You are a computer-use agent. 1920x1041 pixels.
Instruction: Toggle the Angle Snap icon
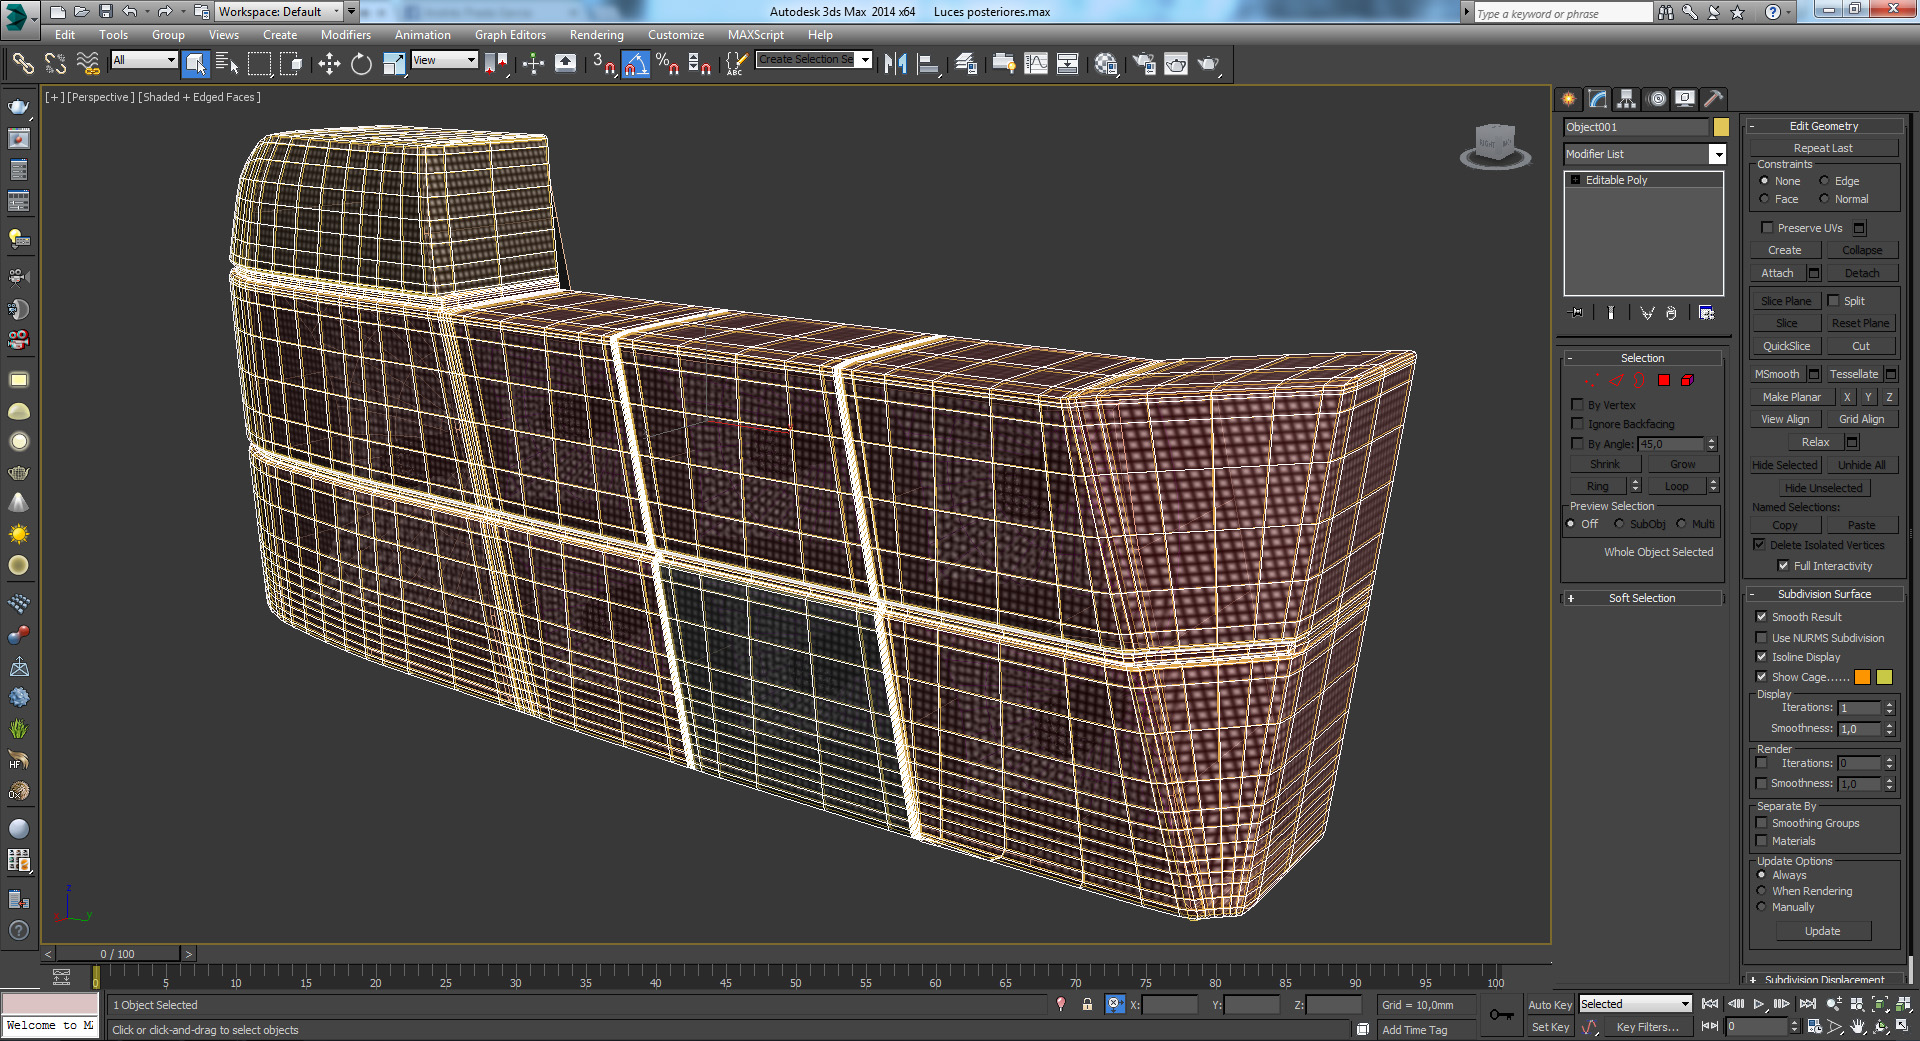click(x=636, y=65)
